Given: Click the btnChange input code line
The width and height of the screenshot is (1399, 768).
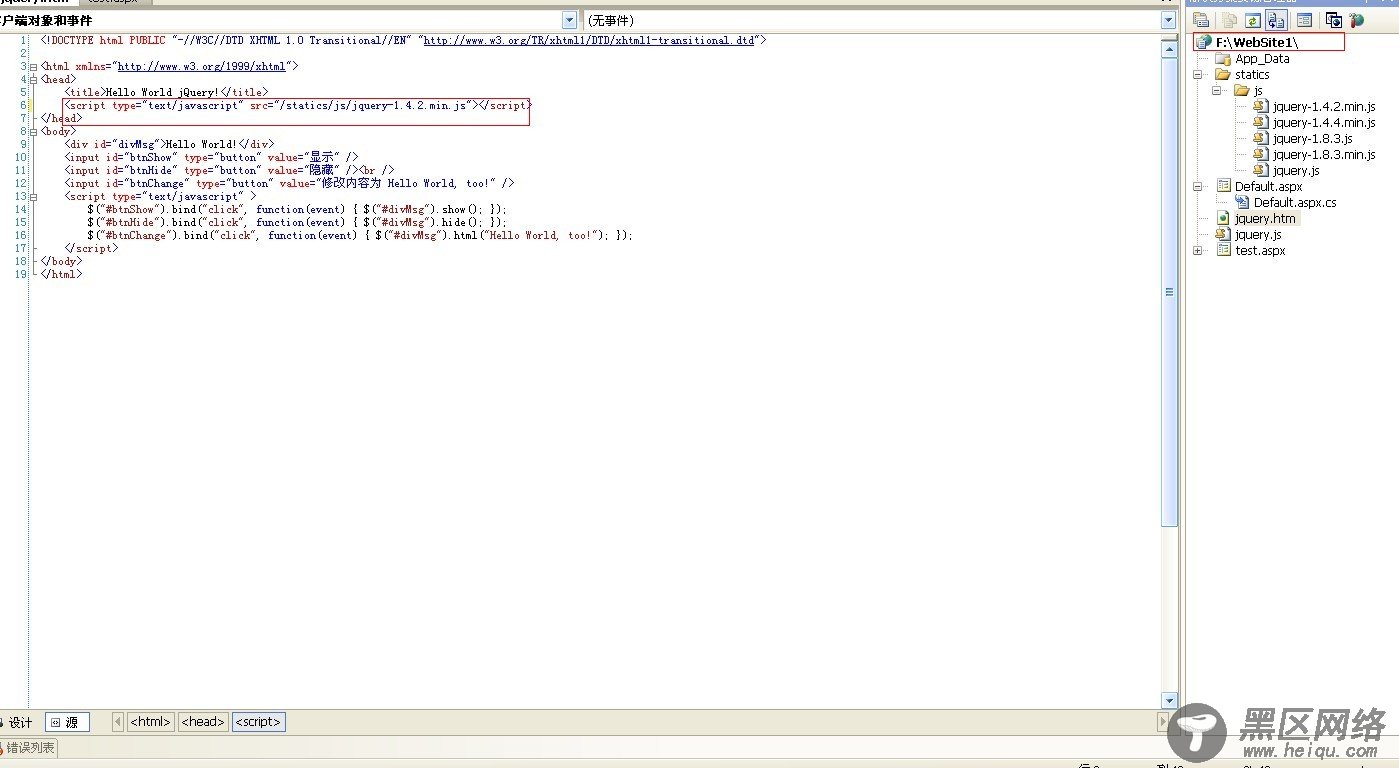Looking at the screenshot, I should [x=289, y=183].
